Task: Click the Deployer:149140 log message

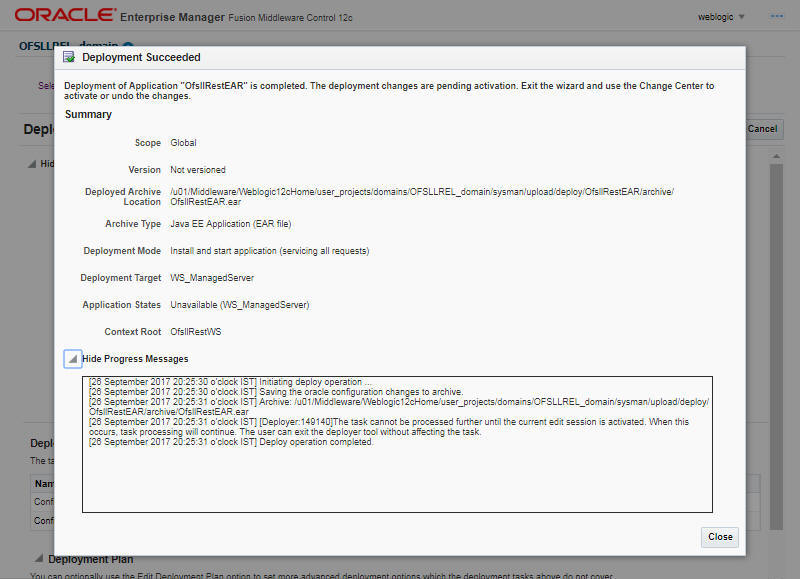Action: pos(389,426)
